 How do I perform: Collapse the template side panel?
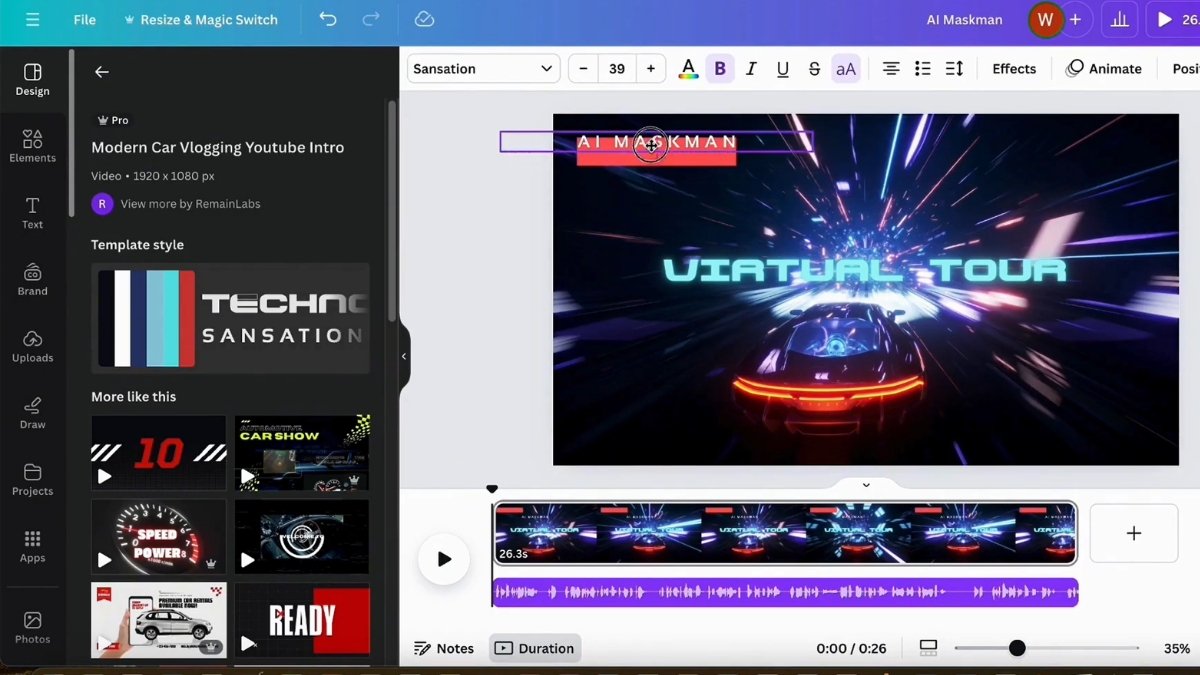pos(404,355)
